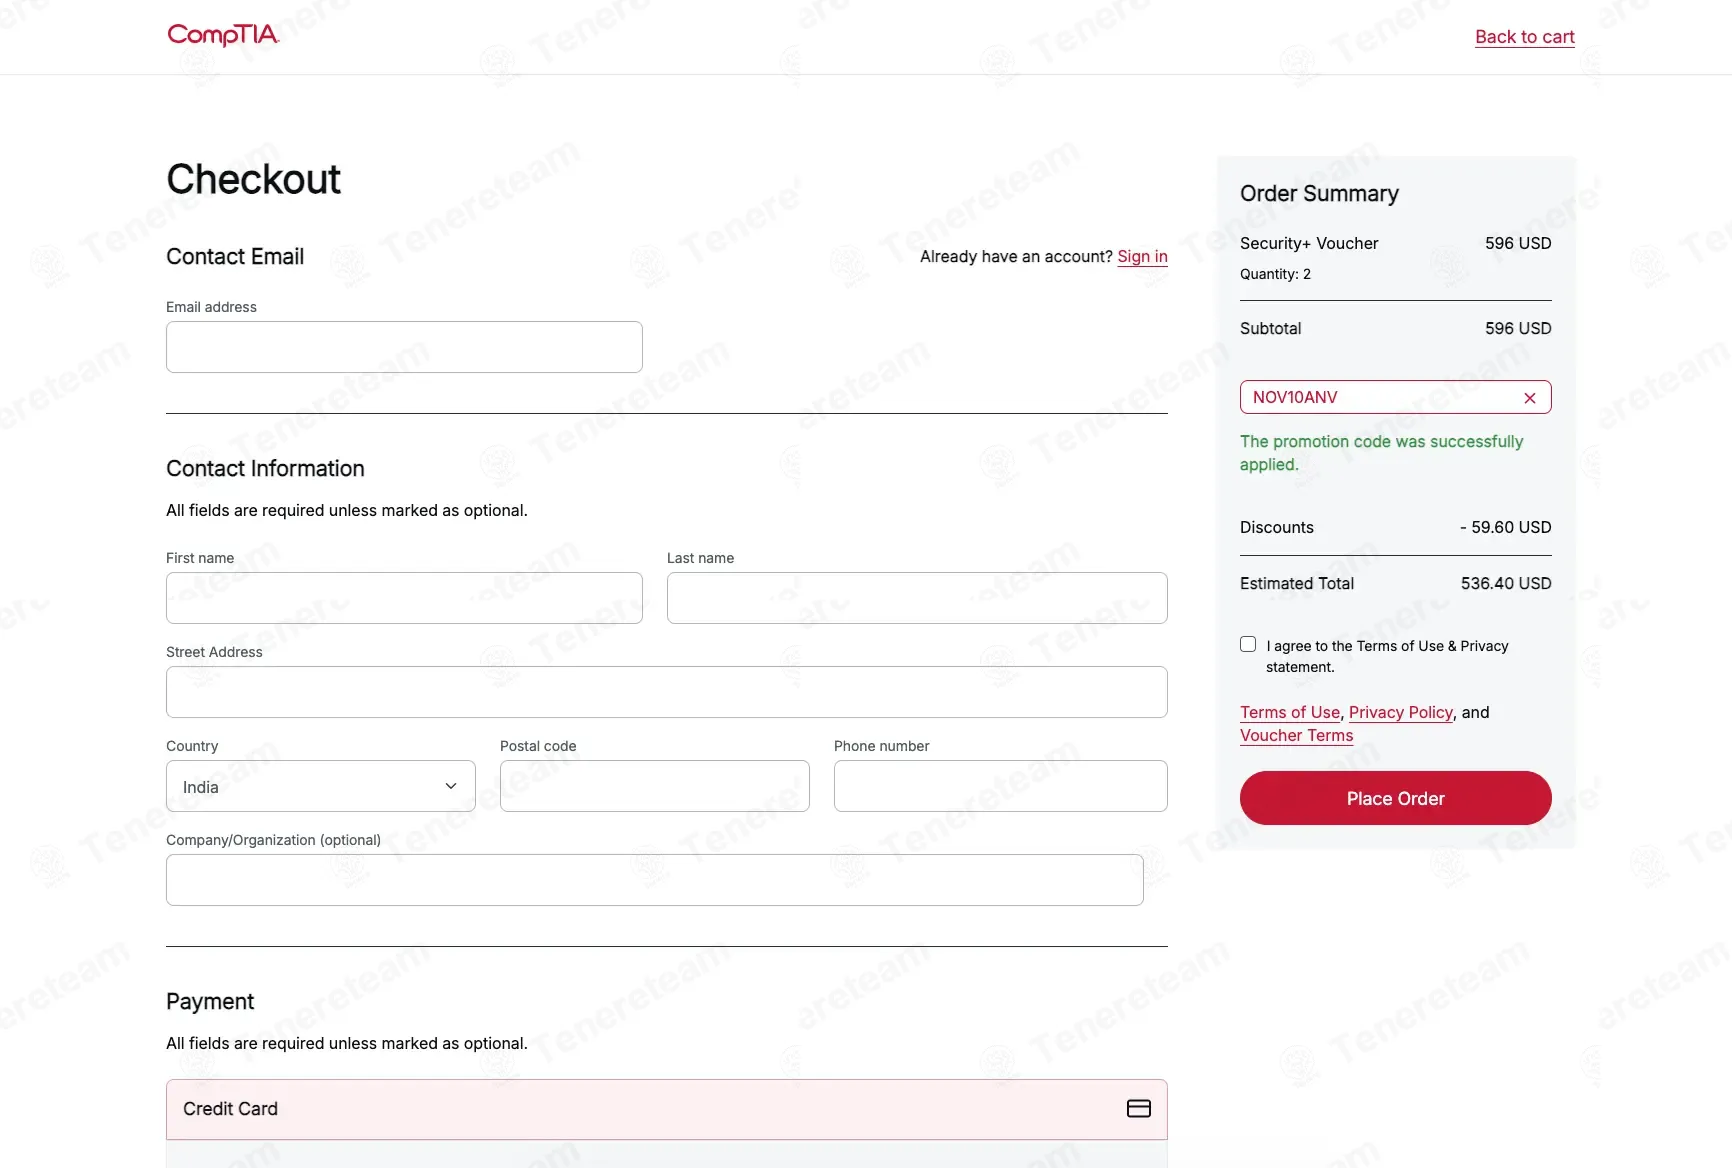Open the Terms of Use link
The width and height of the screenshot is (1732, 1168).
coord(1289,713)
